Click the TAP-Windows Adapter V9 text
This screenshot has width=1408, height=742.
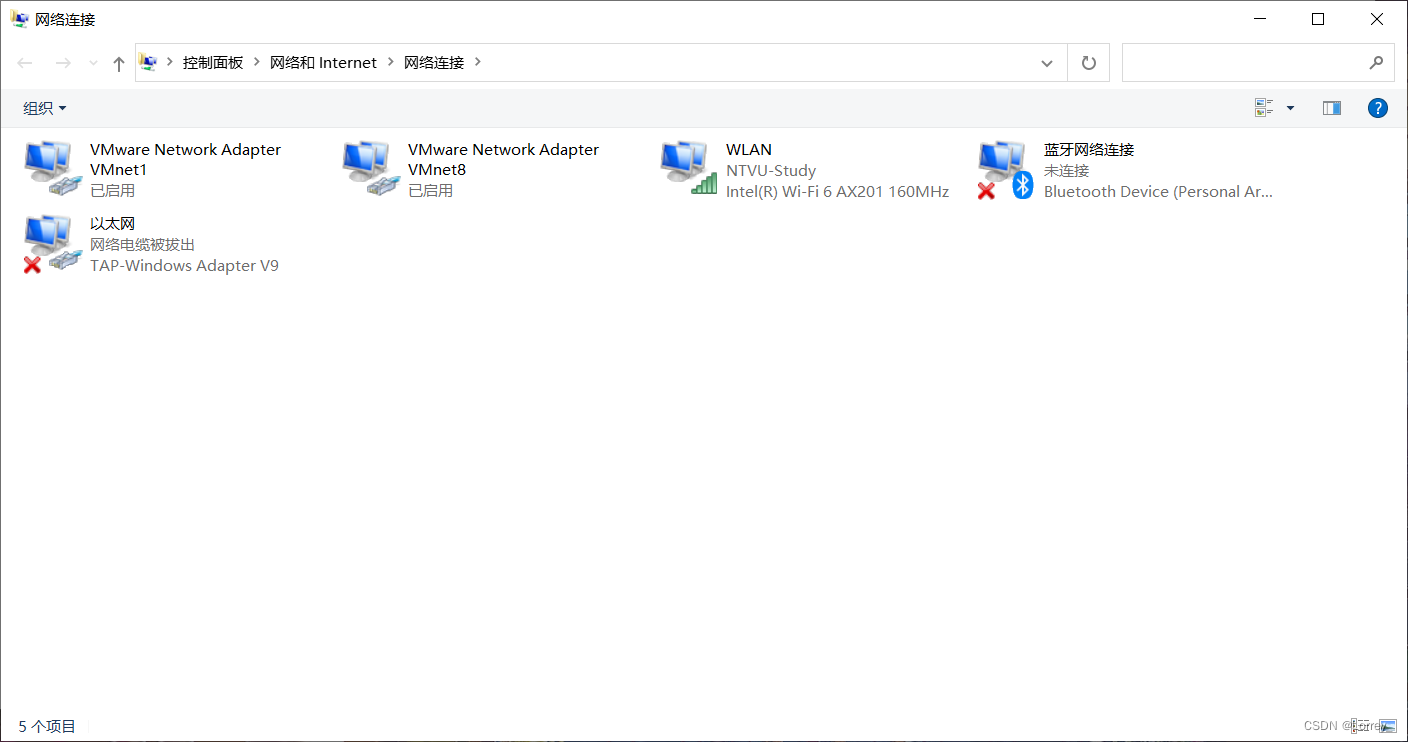[184, 265]
